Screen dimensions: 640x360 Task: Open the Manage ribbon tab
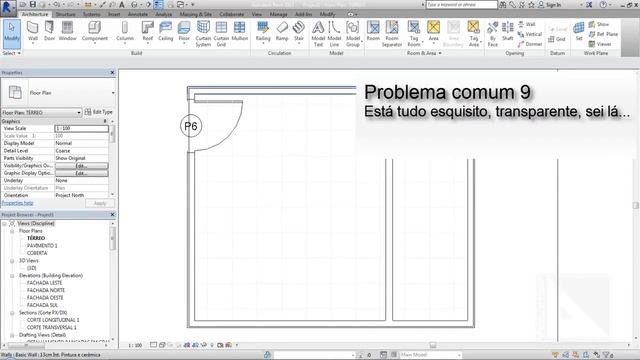[x=278, y=14]
